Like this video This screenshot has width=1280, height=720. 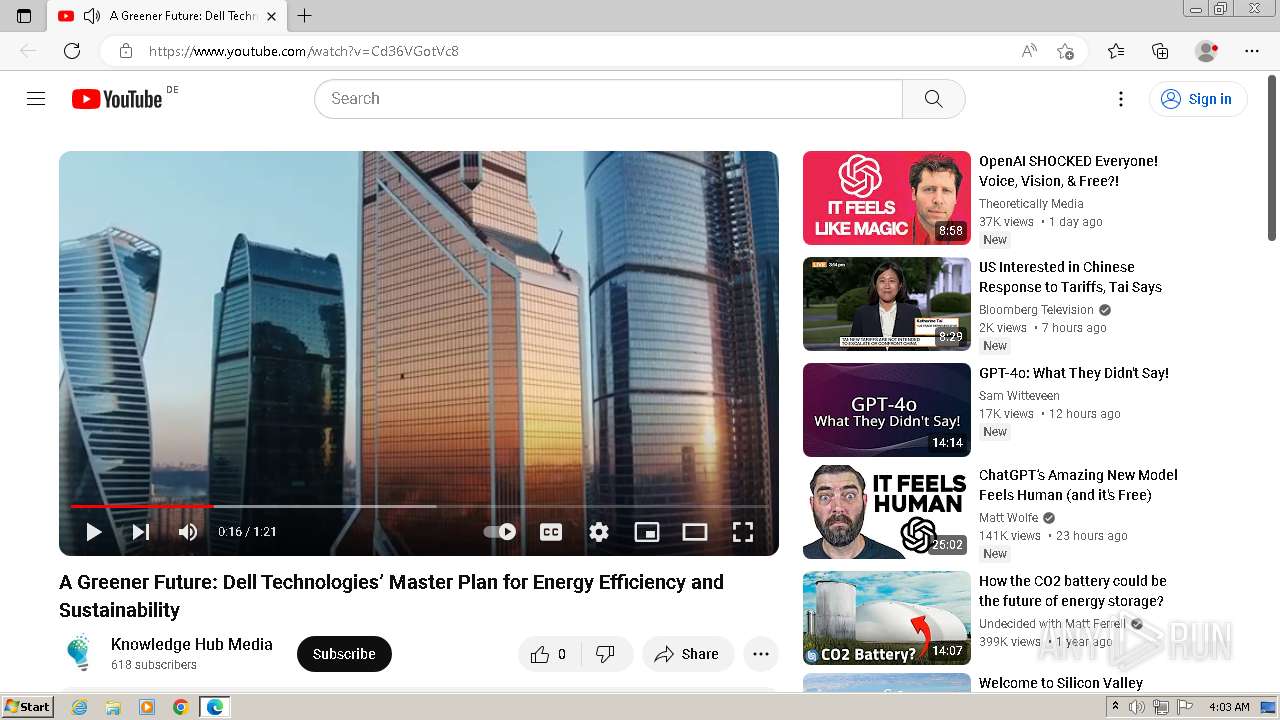pyautogui.click(x=548, y=654)
